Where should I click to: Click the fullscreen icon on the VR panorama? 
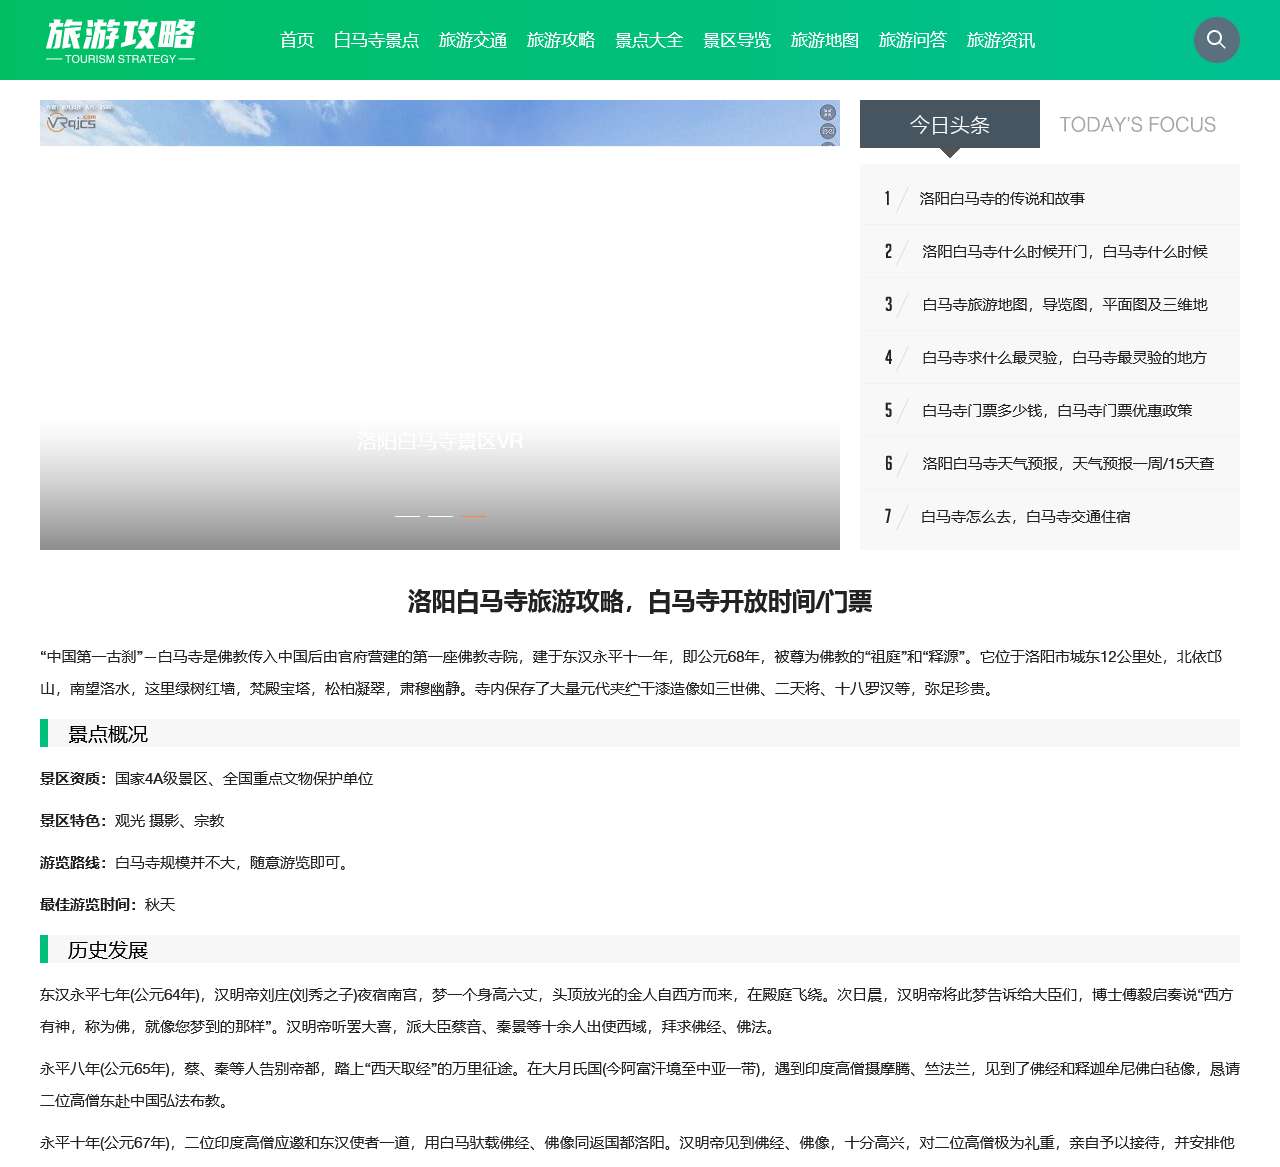point(826,113)
